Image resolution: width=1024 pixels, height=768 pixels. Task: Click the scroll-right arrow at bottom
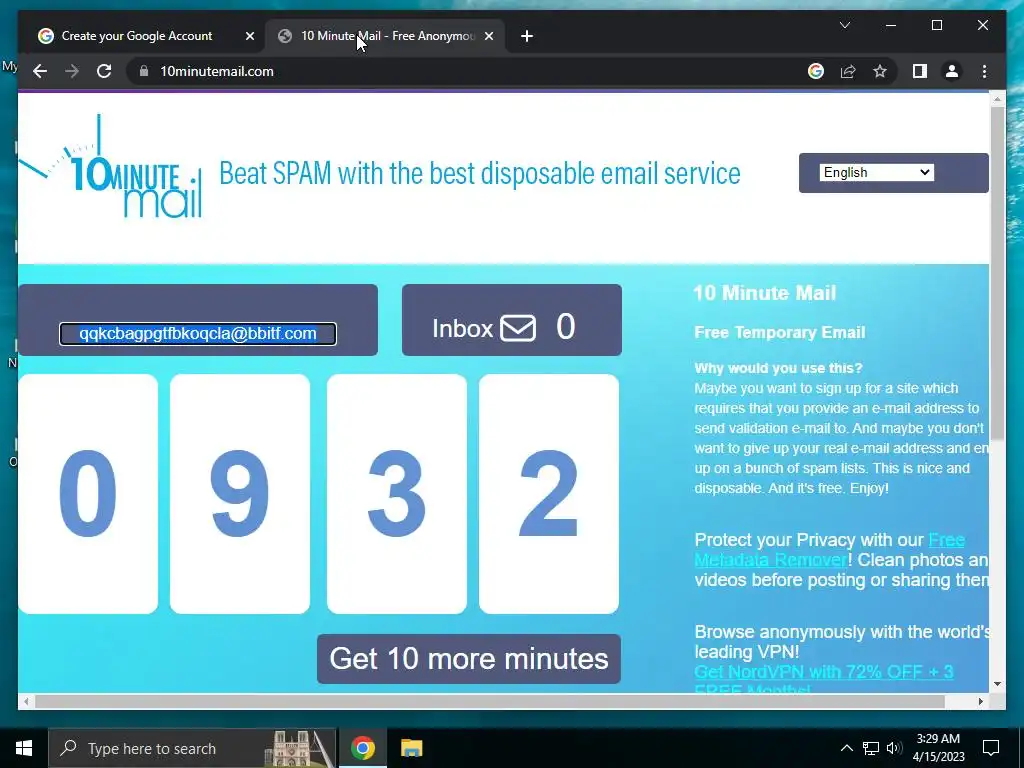pos(980,701)
